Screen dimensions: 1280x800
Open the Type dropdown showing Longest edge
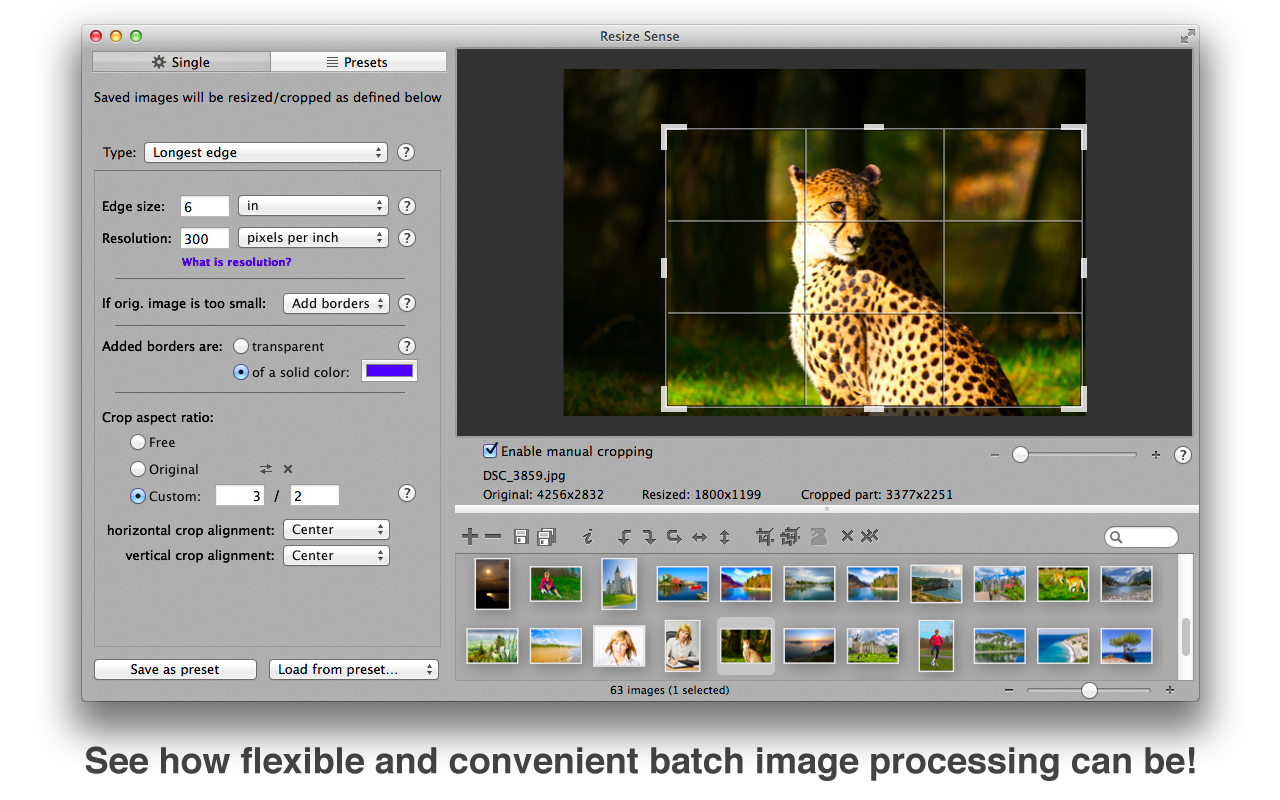(x=265, y=153)
